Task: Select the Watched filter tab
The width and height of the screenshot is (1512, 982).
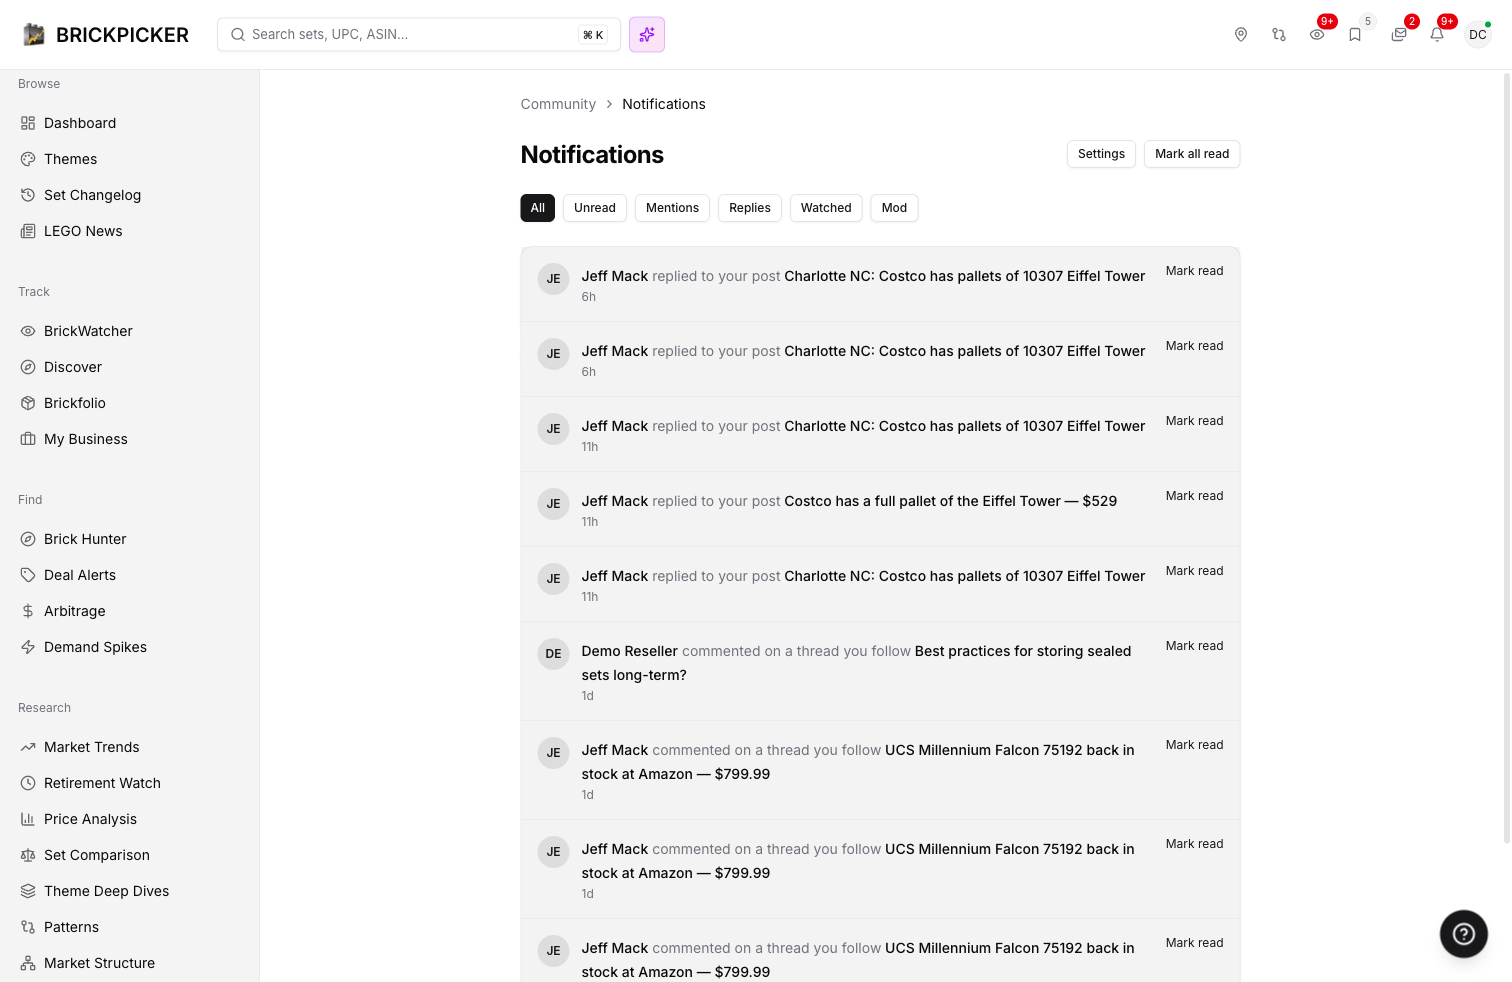Action: [x=826, y=208]
